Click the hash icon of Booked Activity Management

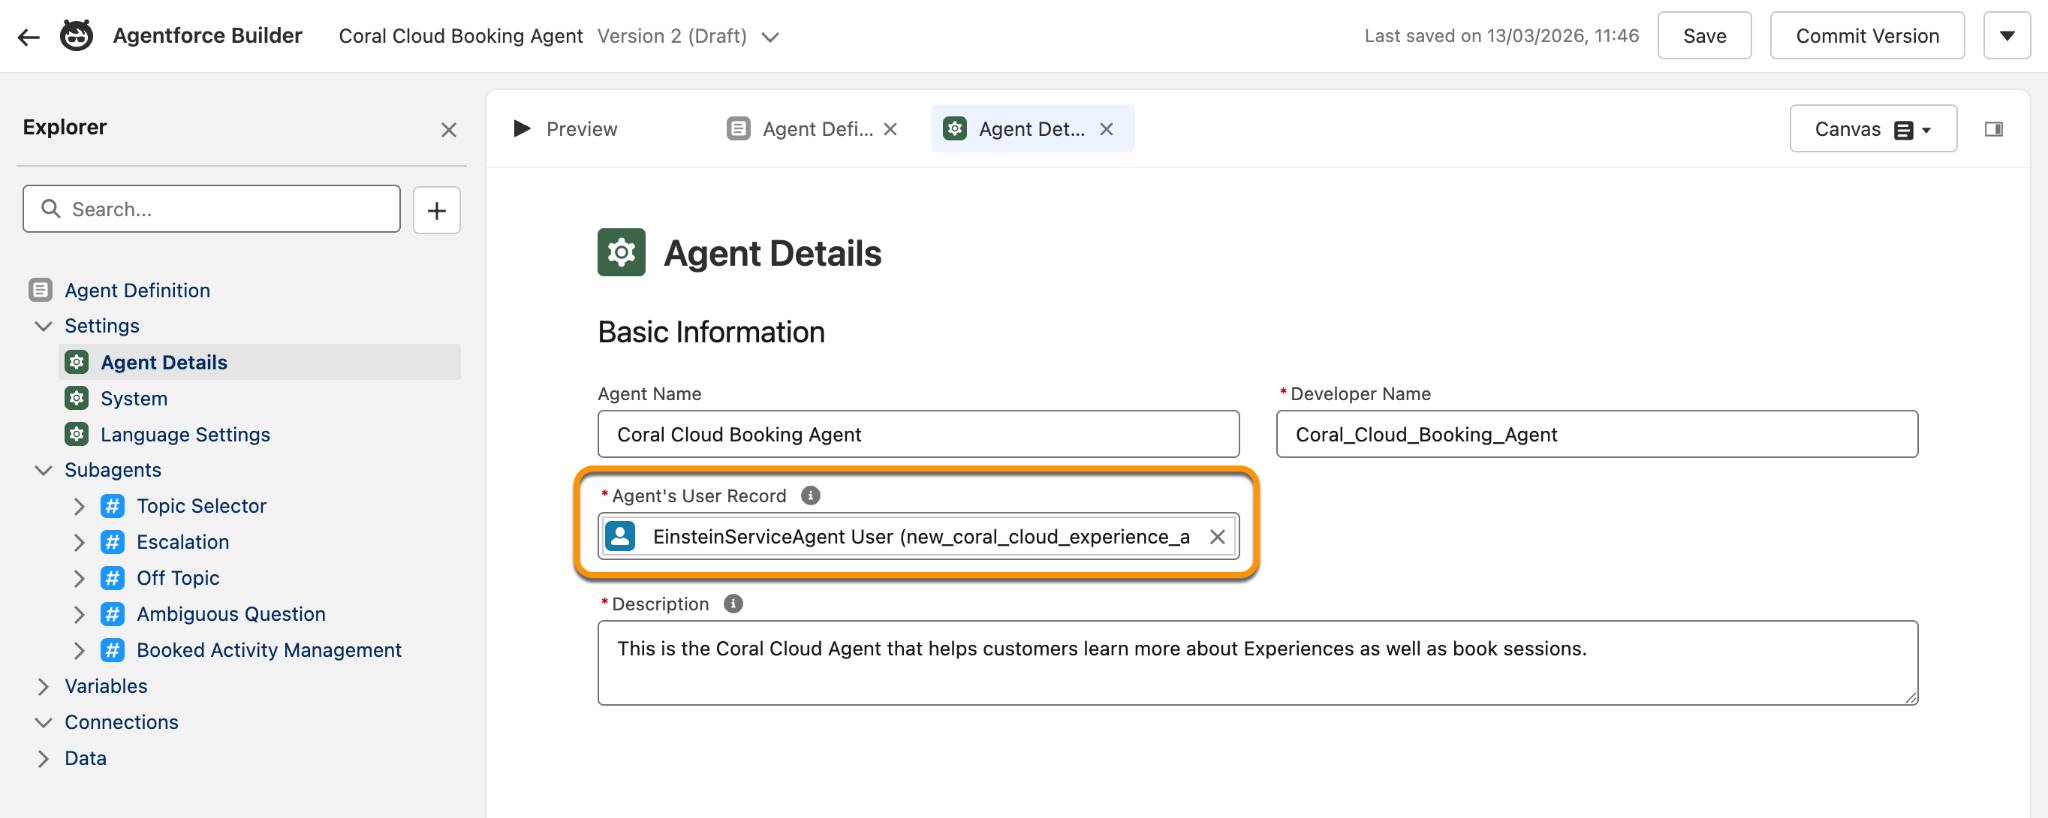(113, 650)
